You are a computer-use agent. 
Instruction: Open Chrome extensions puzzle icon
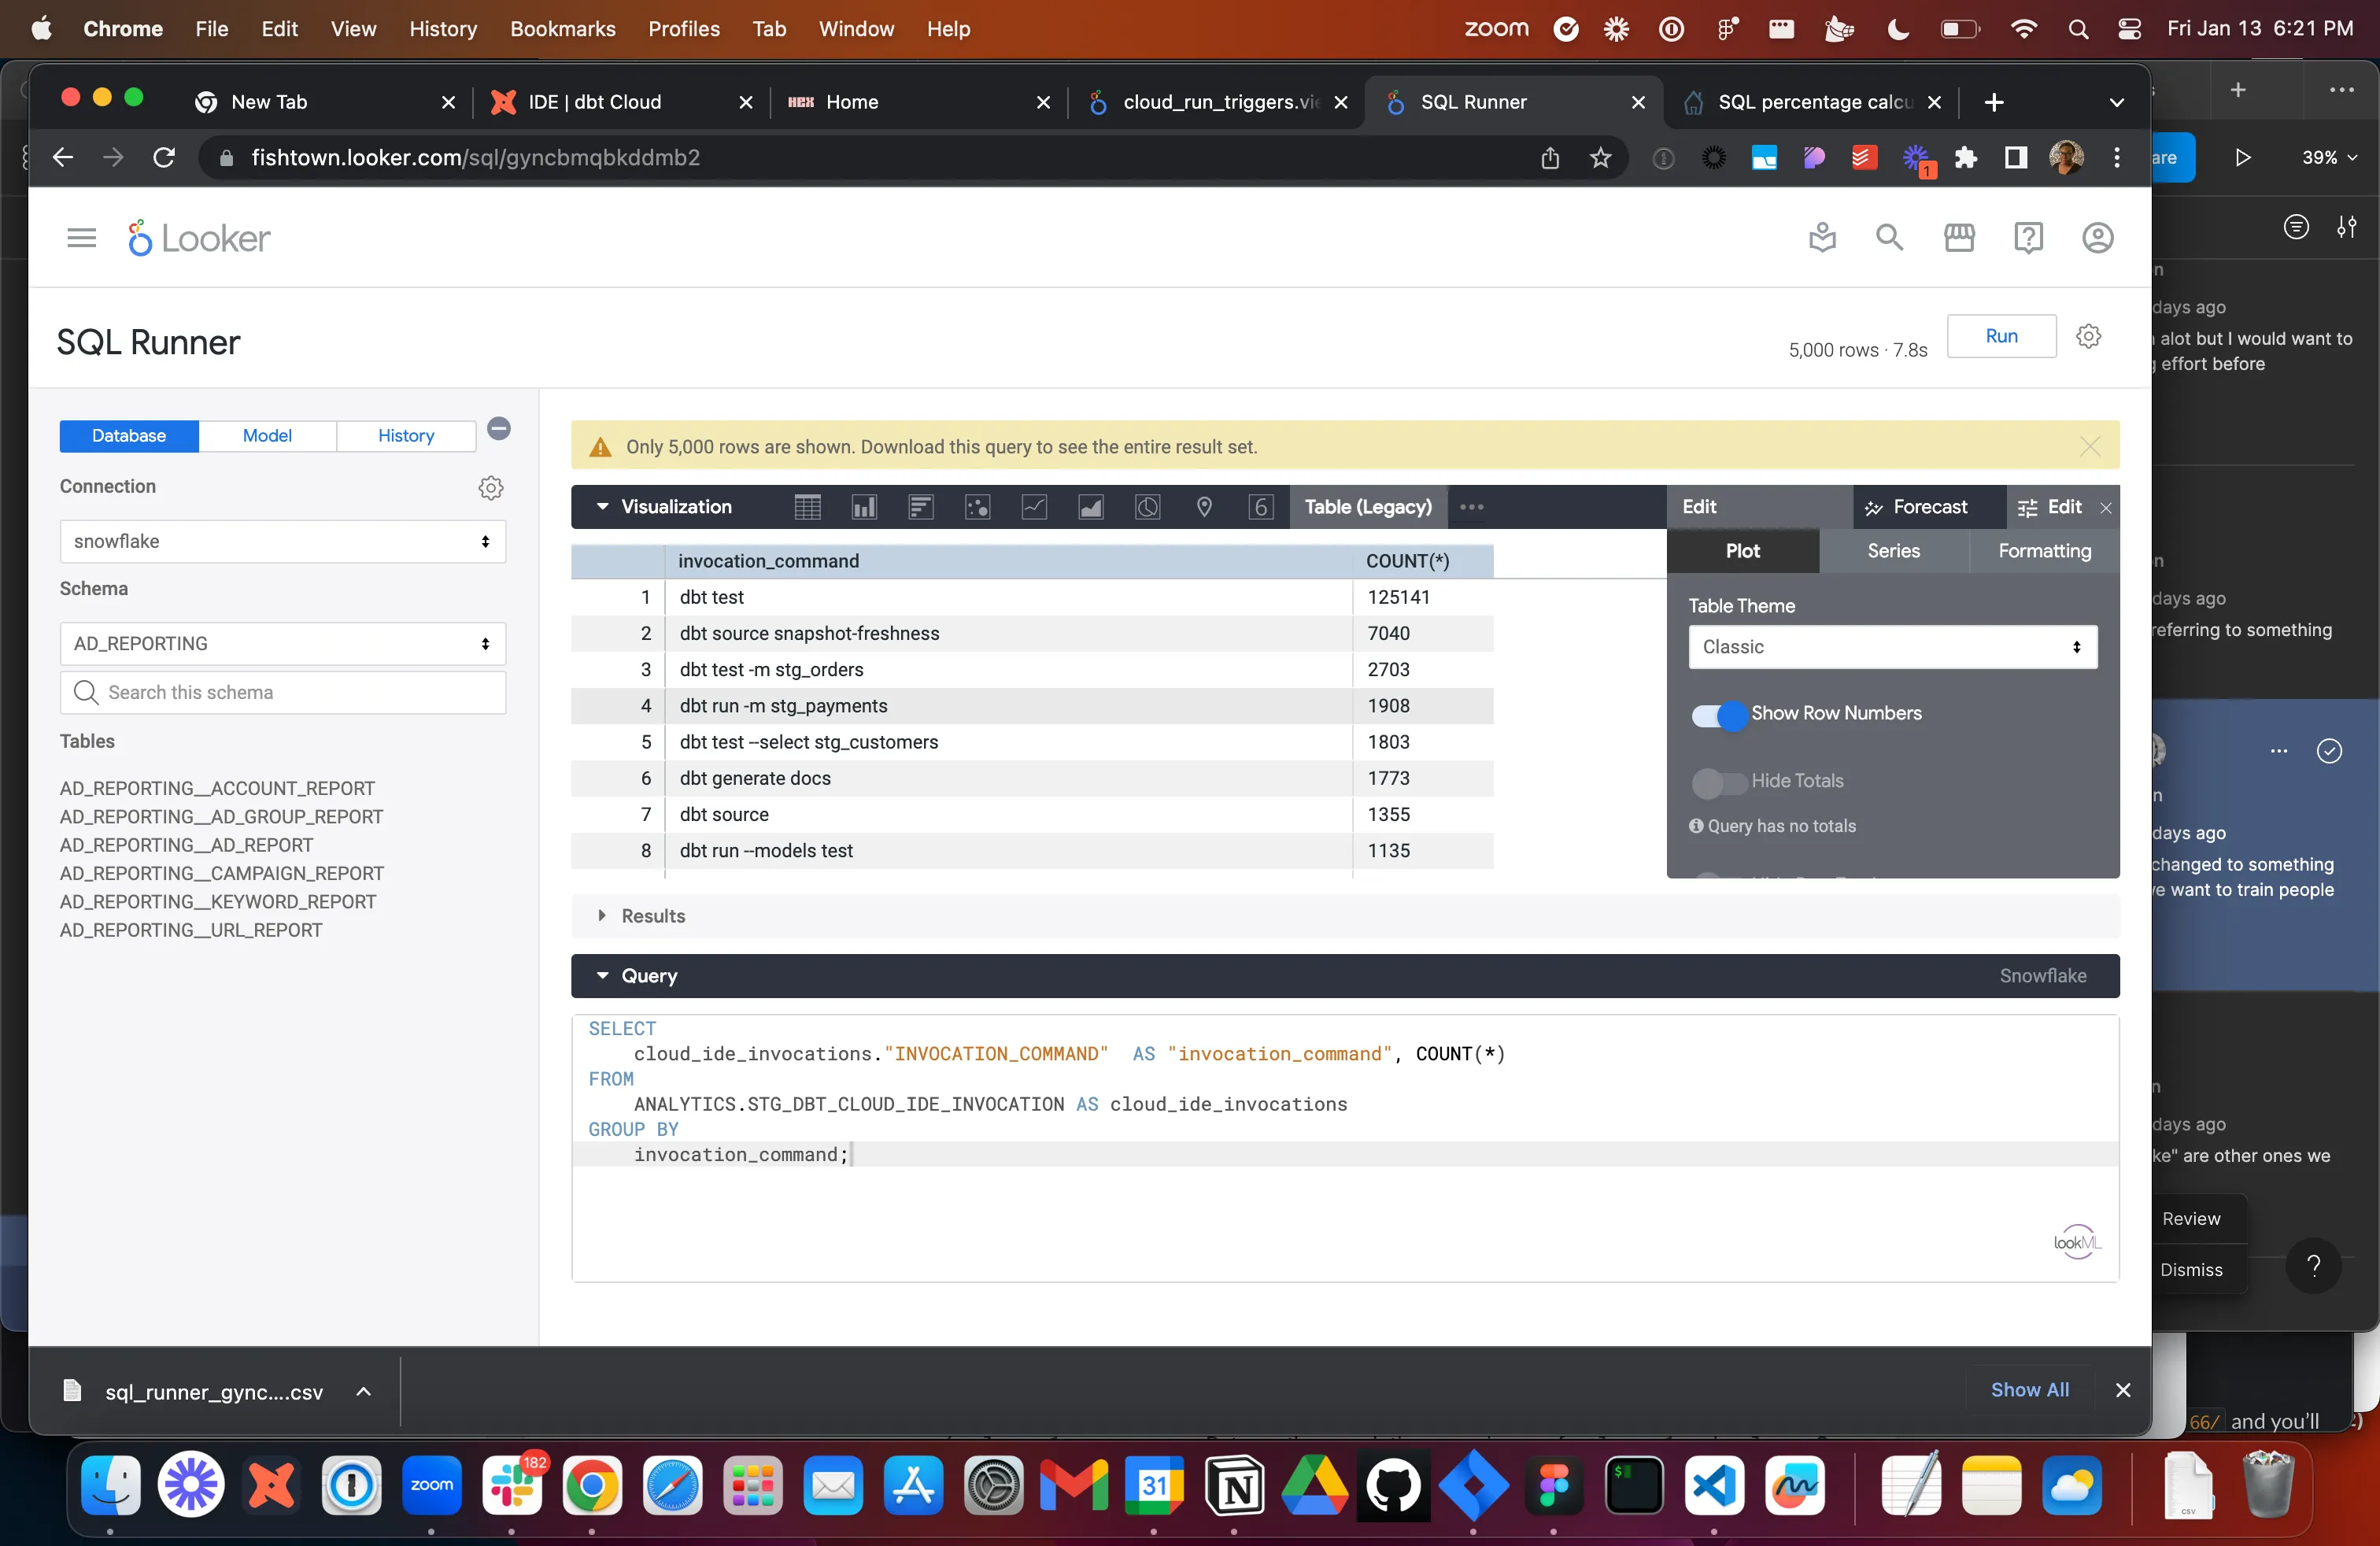(x=1965, y=158)
